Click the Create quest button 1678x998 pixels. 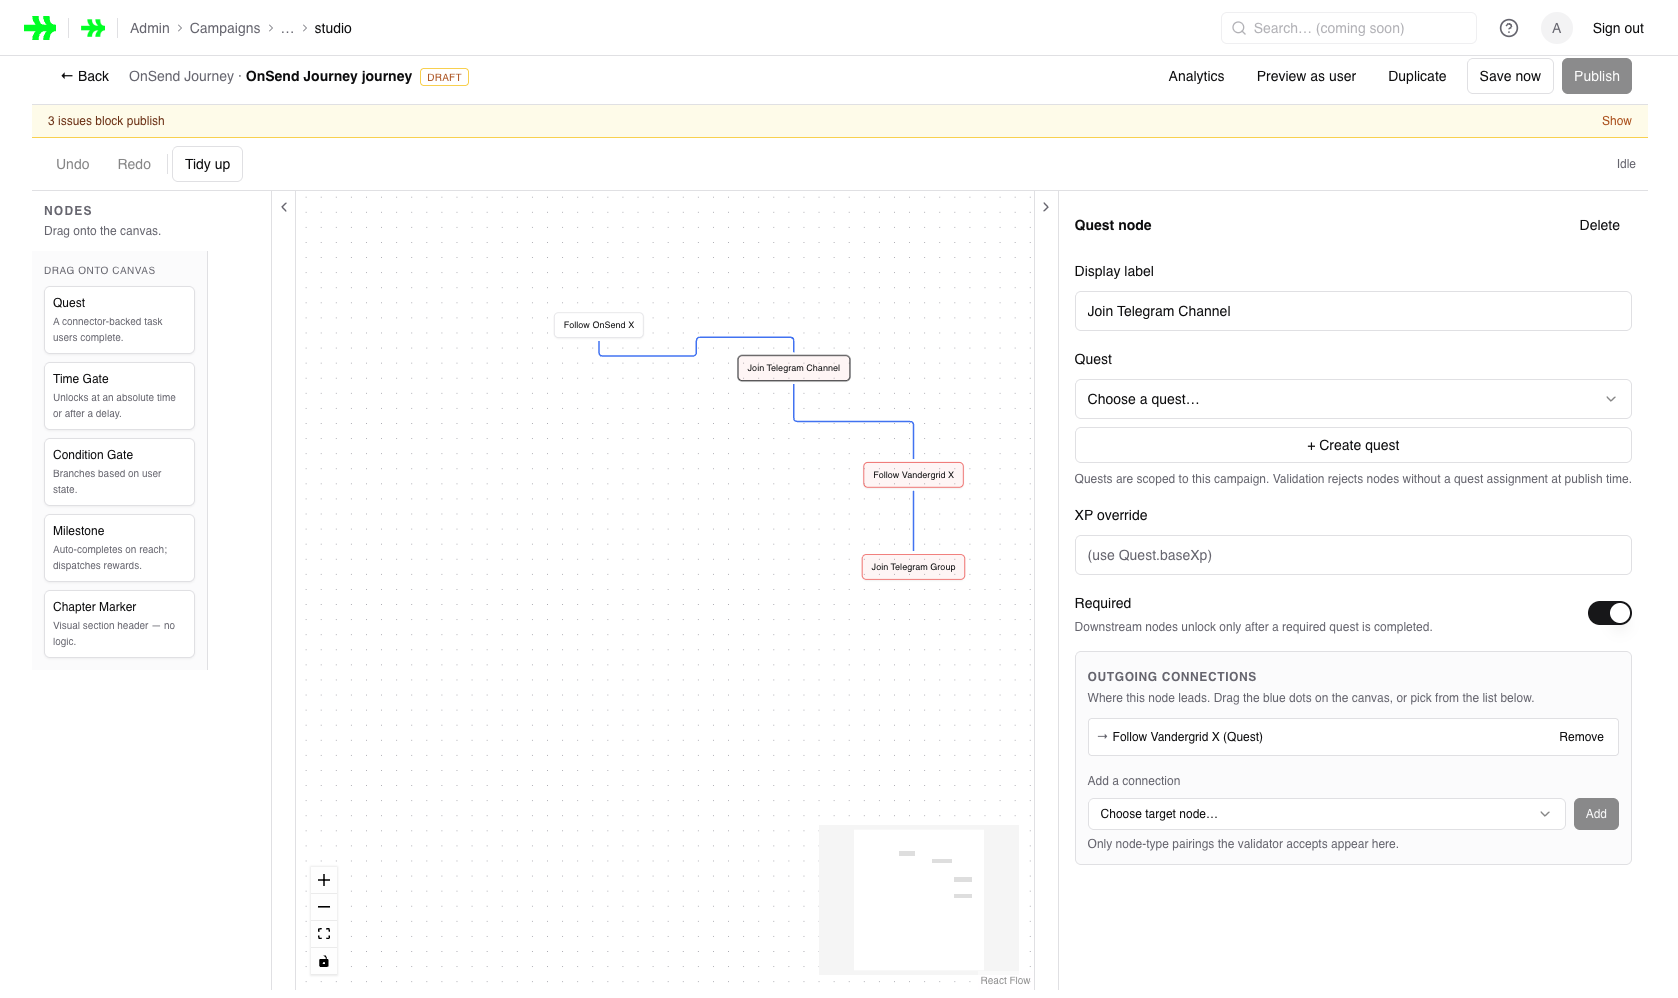pyautogui.click(x=1353, y=445)
